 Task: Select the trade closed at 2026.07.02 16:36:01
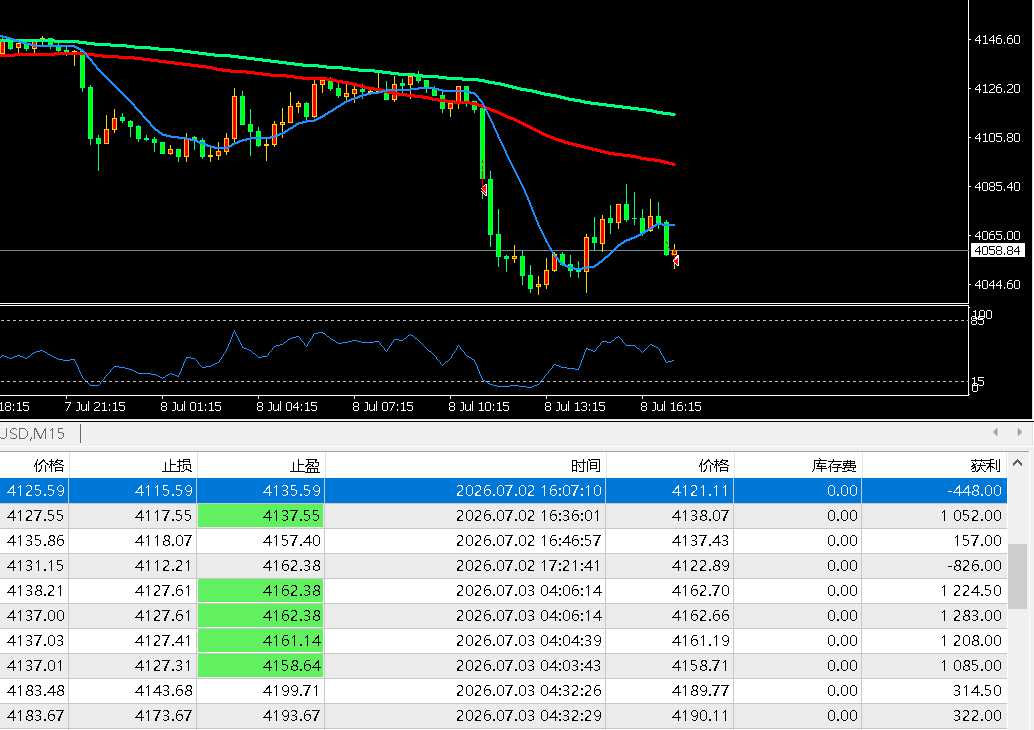pos(504,516)
